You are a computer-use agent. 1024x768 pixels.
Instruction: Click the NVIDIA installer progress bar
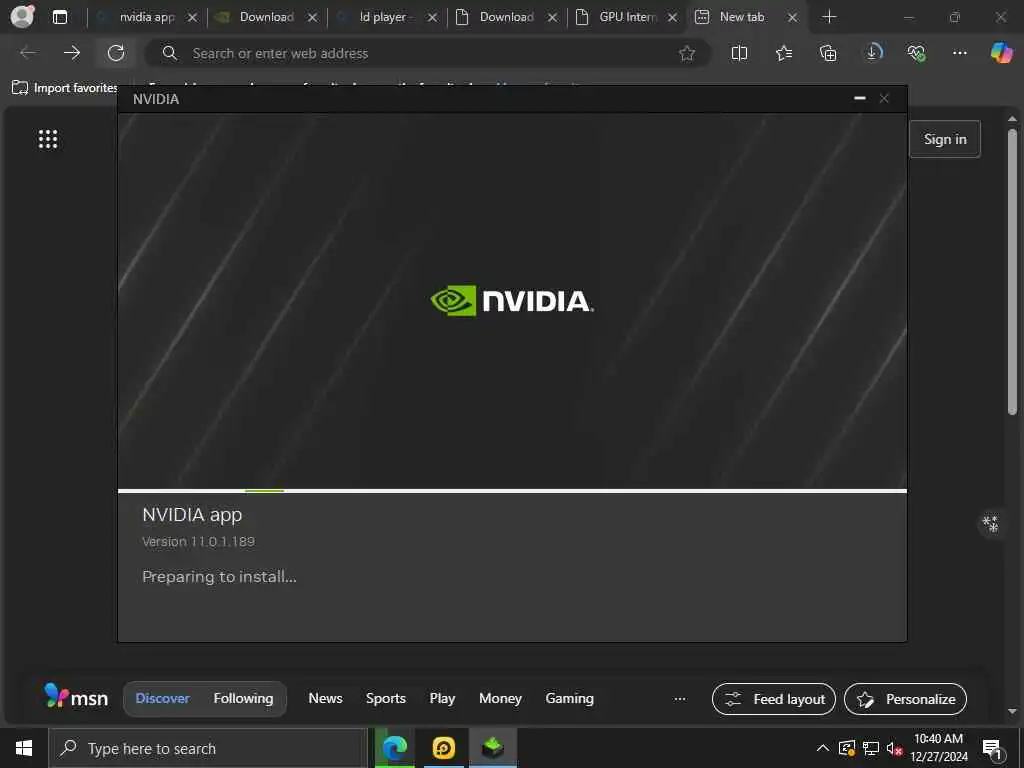point(512,490)
